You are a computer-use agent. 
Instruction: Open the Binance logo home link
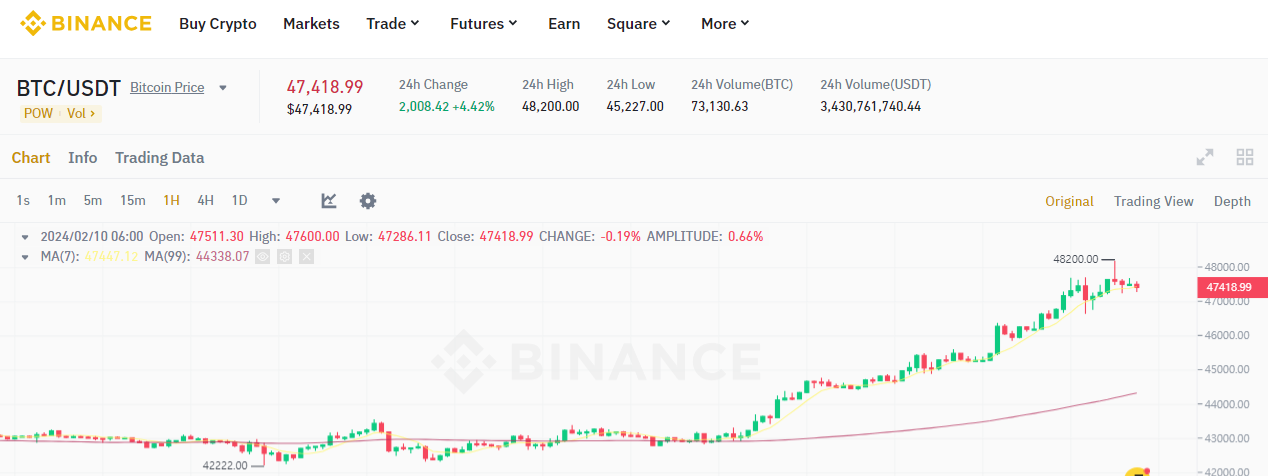[86, 23]
